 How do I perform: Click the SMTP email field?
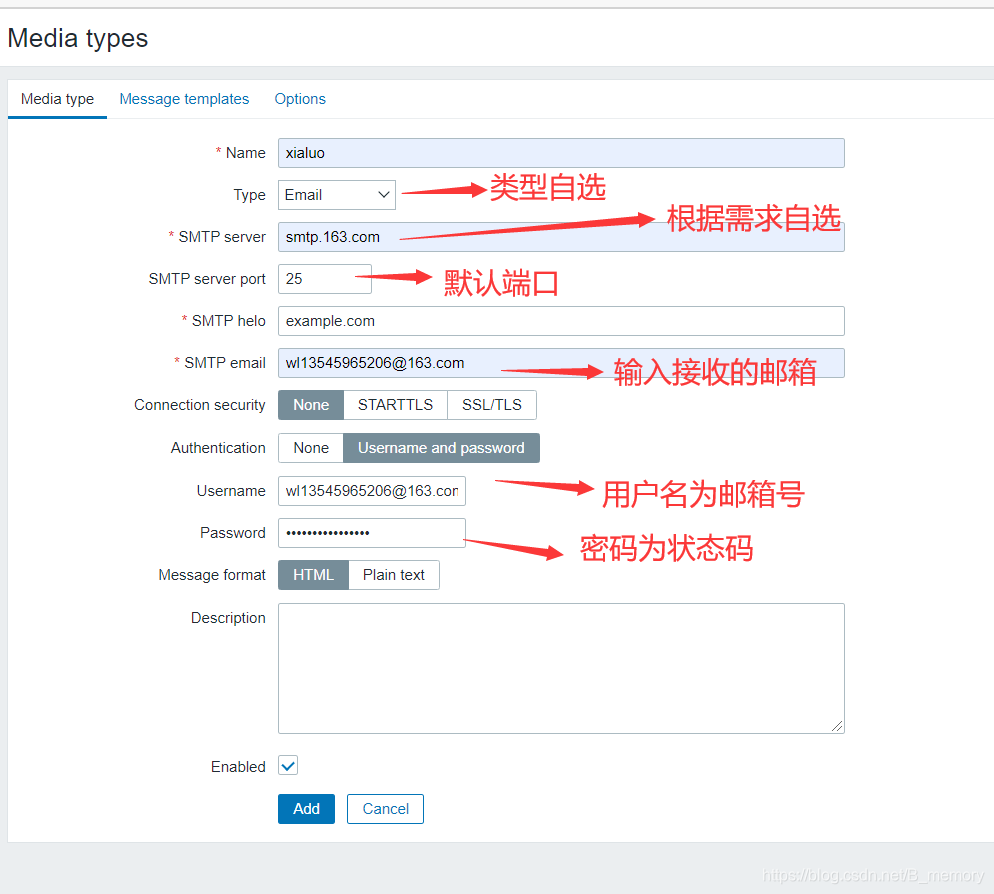pyautogui.click(x=561, y=363)
